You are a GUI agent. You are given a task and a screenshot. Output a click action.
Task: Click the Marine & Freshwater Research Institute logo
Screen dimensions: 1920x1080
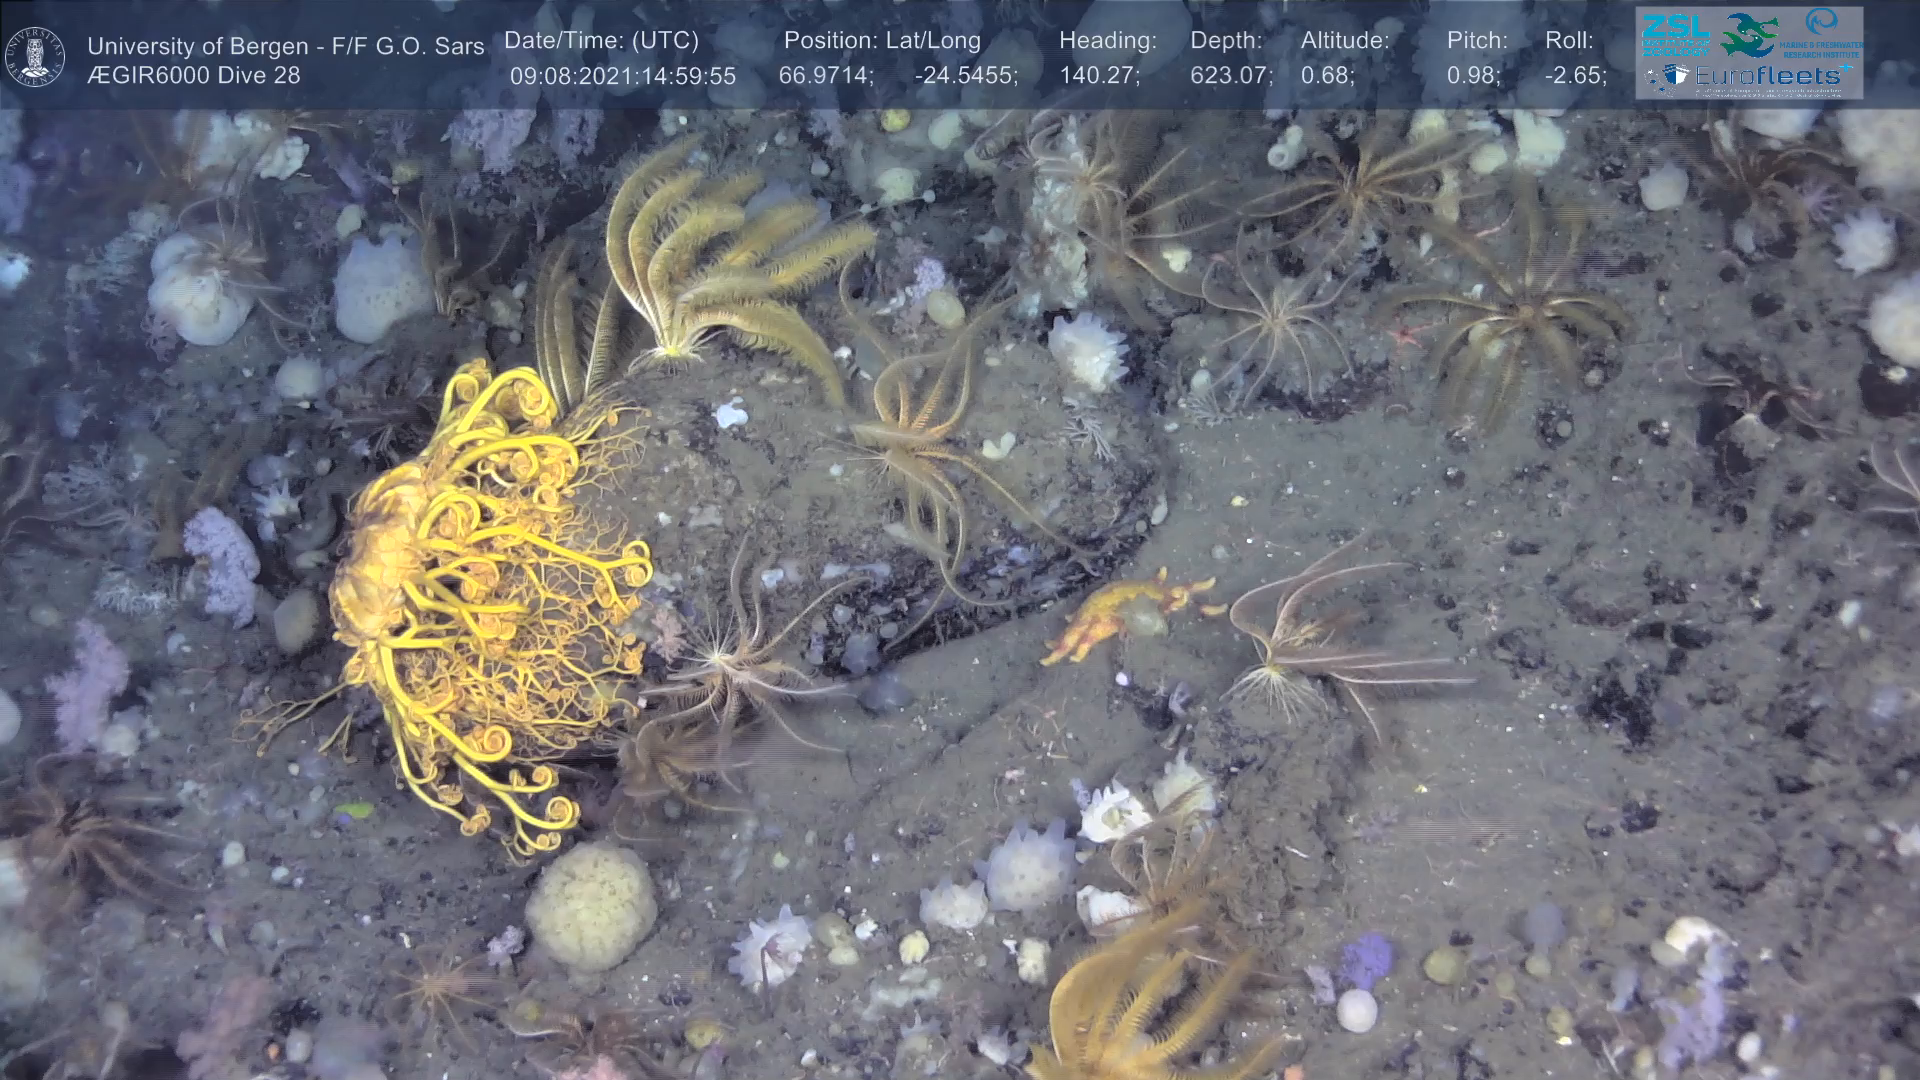pyautogui.click(x=1822, y=33)
